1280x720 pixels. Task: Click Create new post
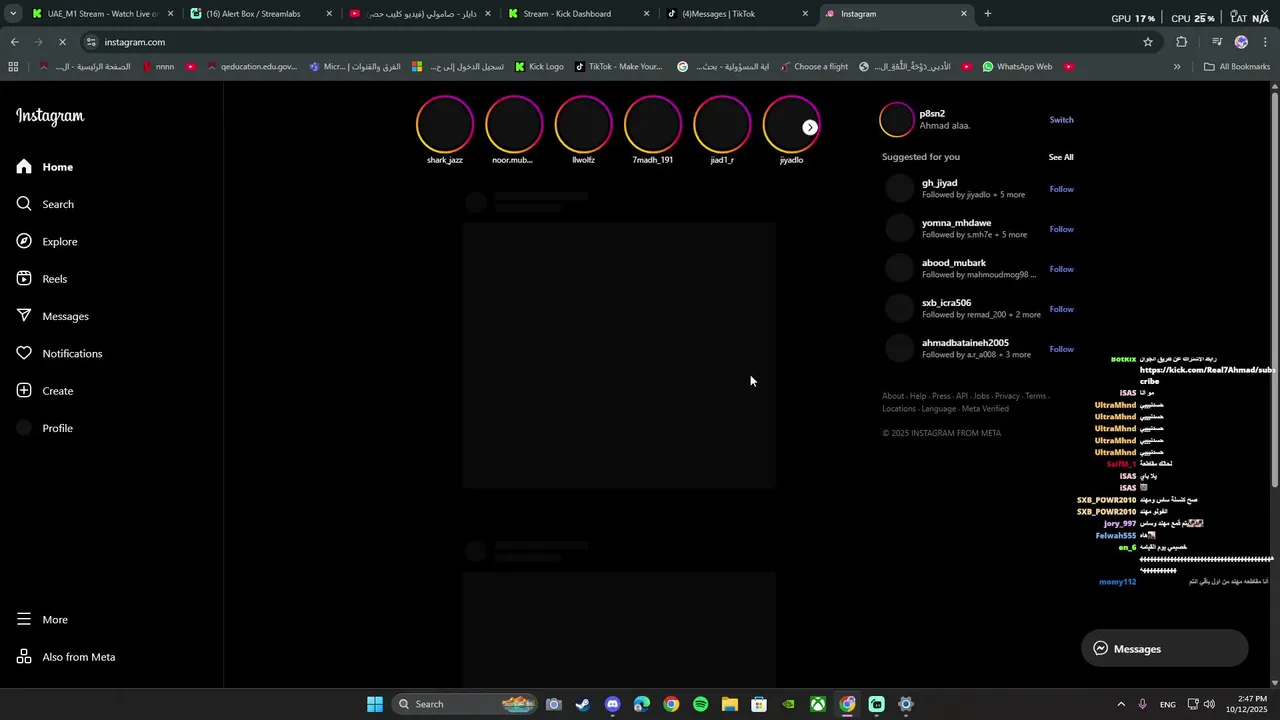point(44,391)
